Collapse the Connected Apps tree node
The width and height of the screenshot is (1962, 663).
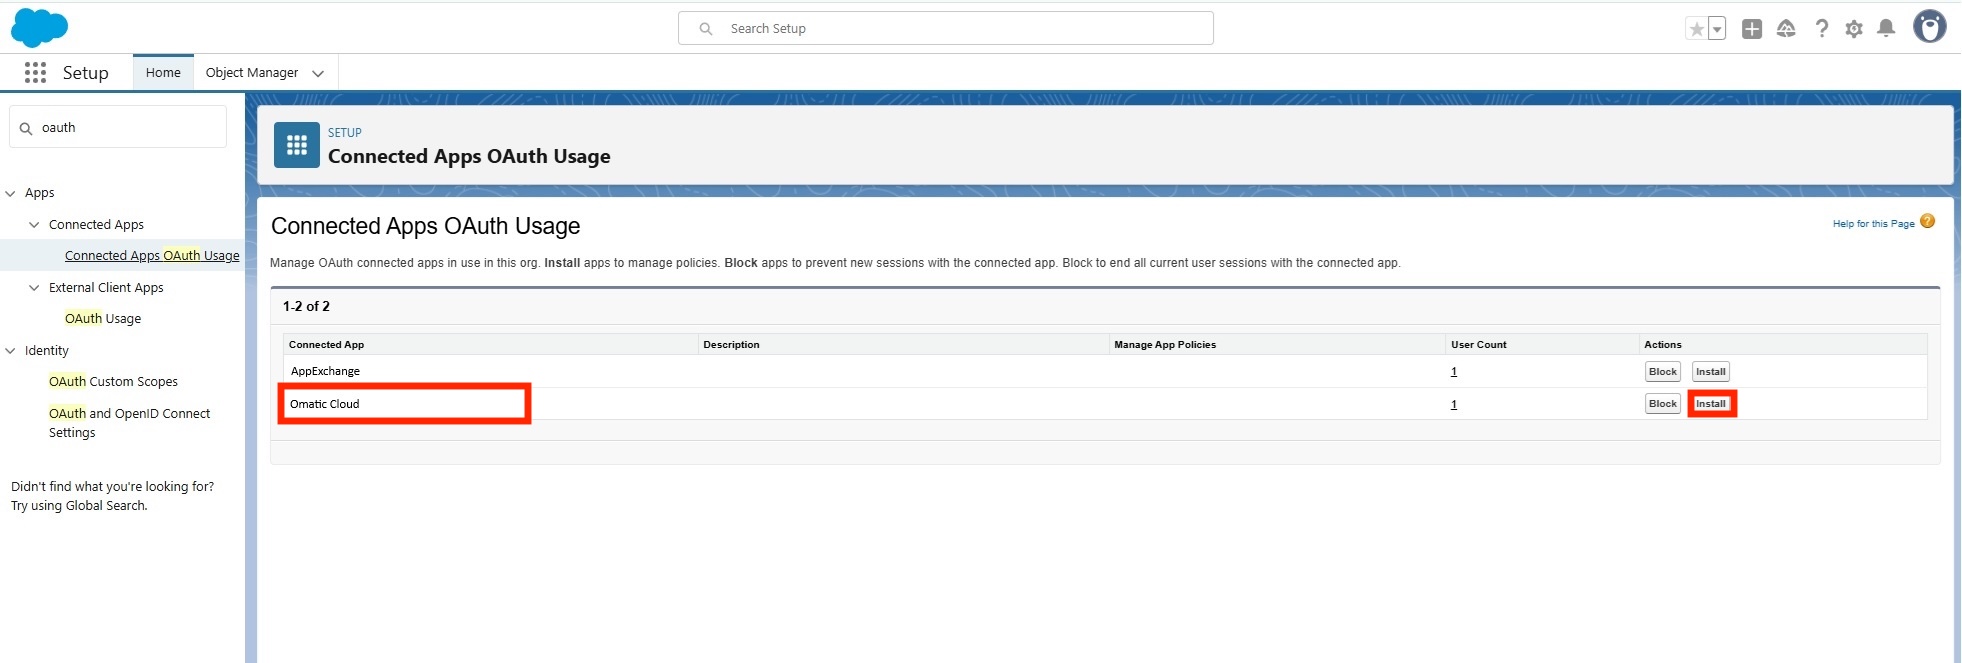(34, 225)
